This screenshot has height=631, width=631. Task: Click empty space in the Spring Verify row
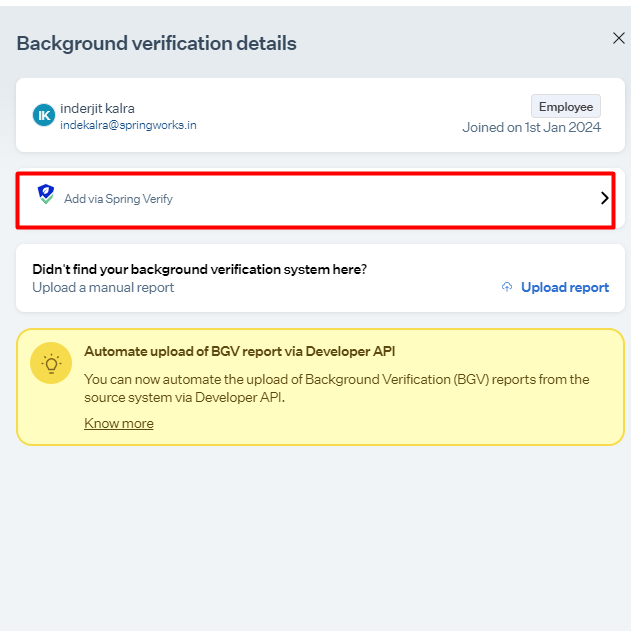[x=380, y=199]
